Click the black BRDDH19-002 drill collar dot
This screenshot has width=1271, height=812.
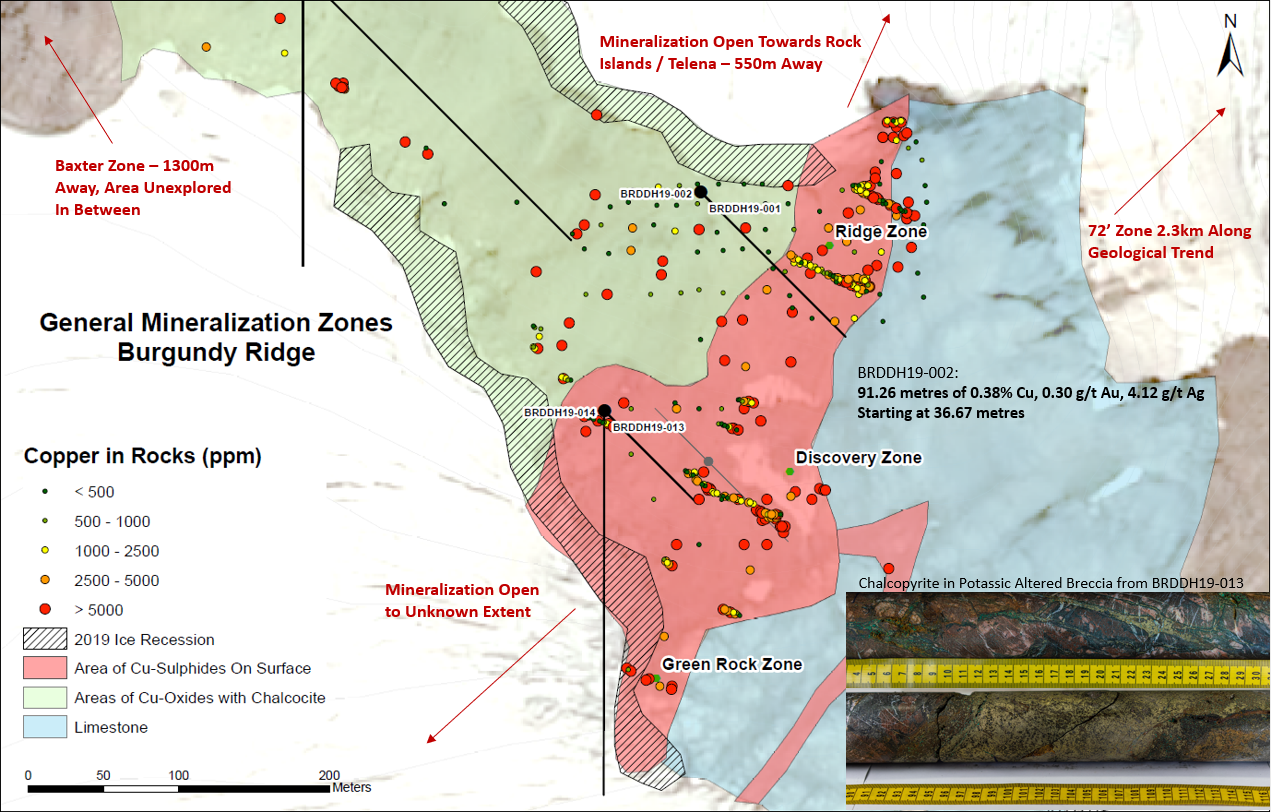point(701,191)
